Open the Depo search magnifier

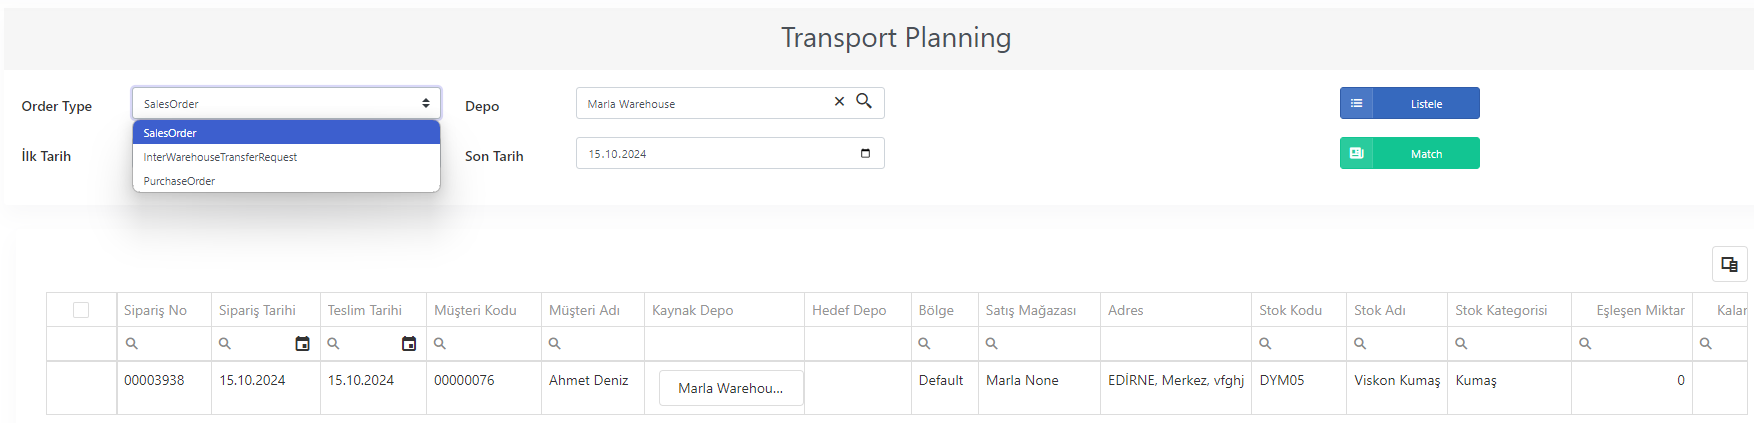[864, 101]
